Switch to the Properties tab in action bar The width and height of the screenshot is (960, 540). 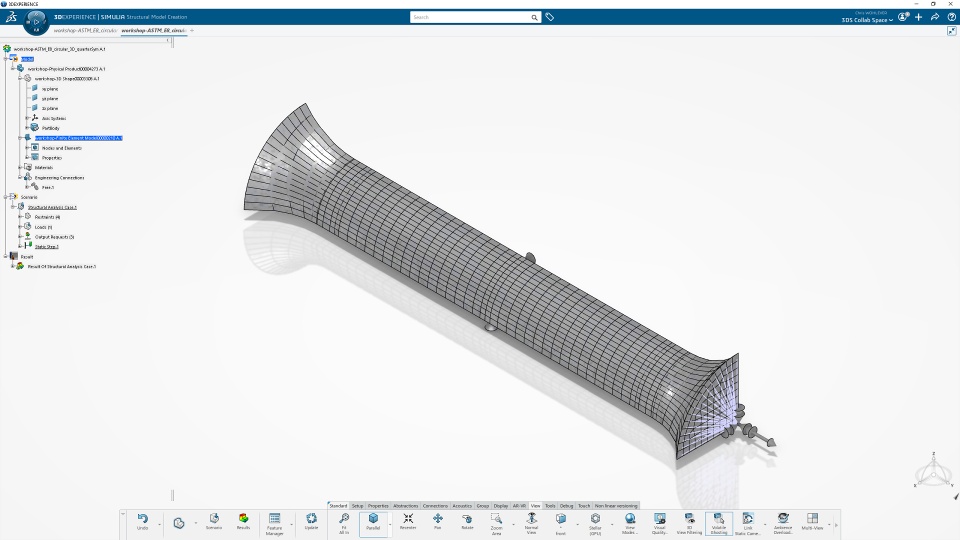pyautogui.click(x=378, y=506)
